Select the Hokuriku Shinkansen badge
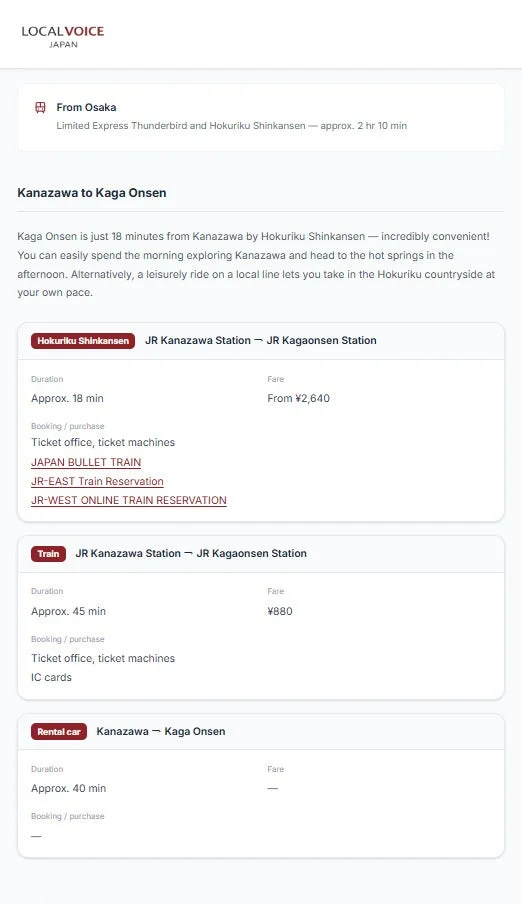Image resolution: width=522 pixels, height=908 pixels. (x=83, y=340)
